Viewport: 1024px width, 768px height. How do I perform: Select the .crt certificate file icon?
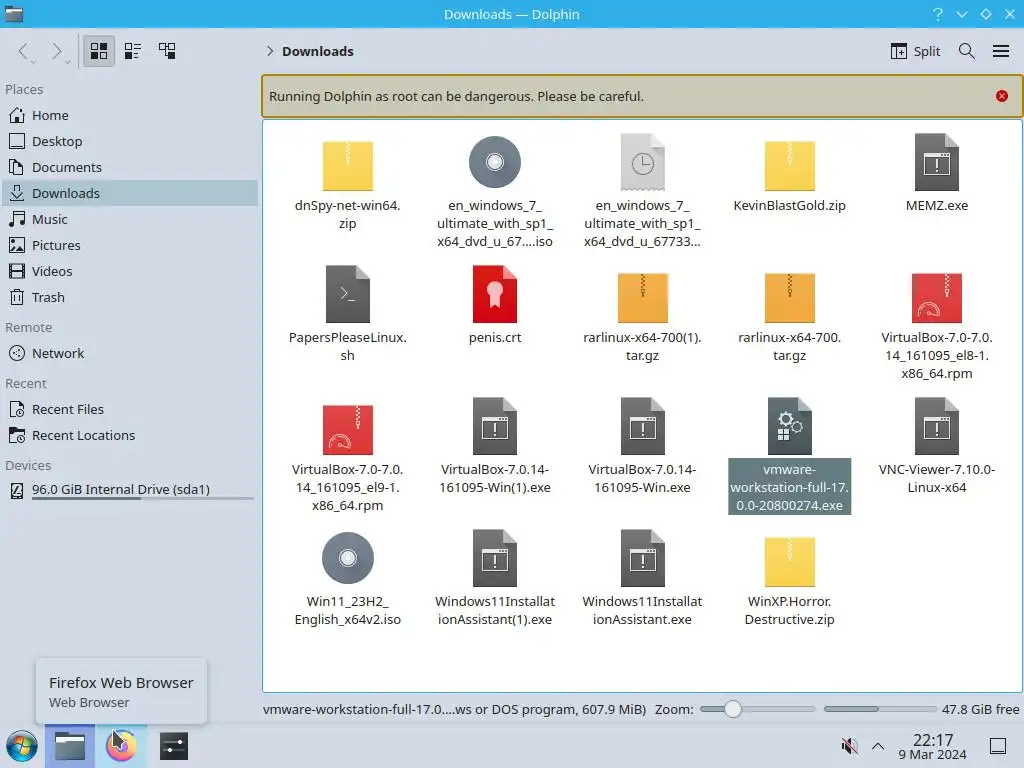point(494,294)
